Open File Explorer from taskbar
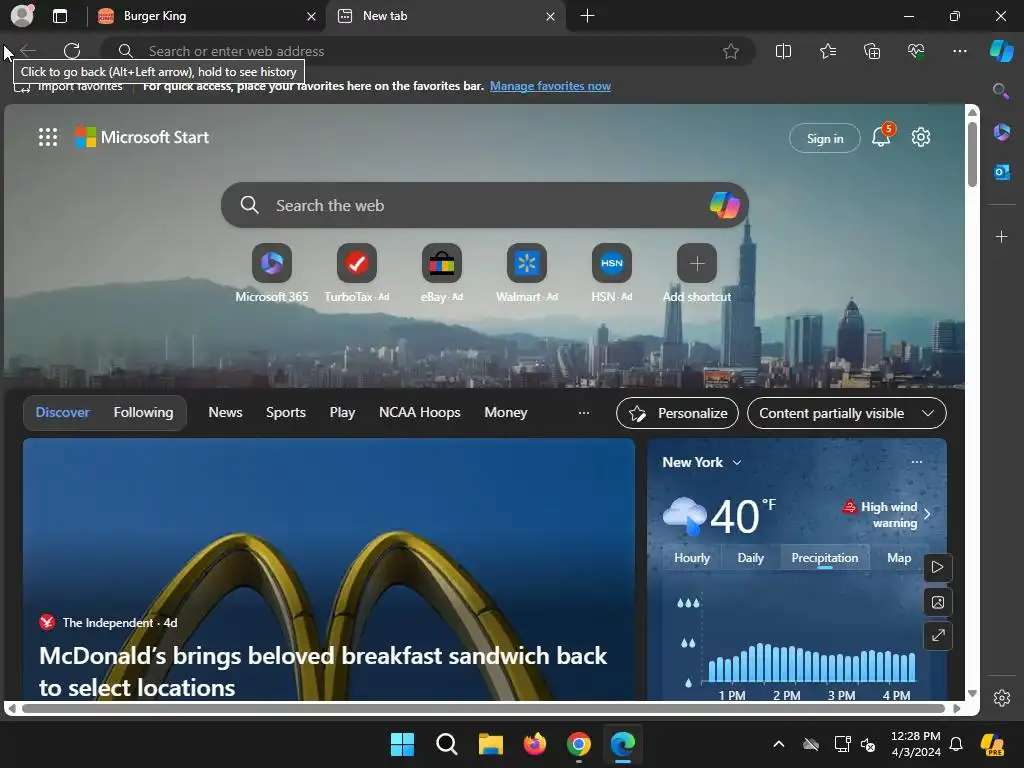 [x=490, y=744]
